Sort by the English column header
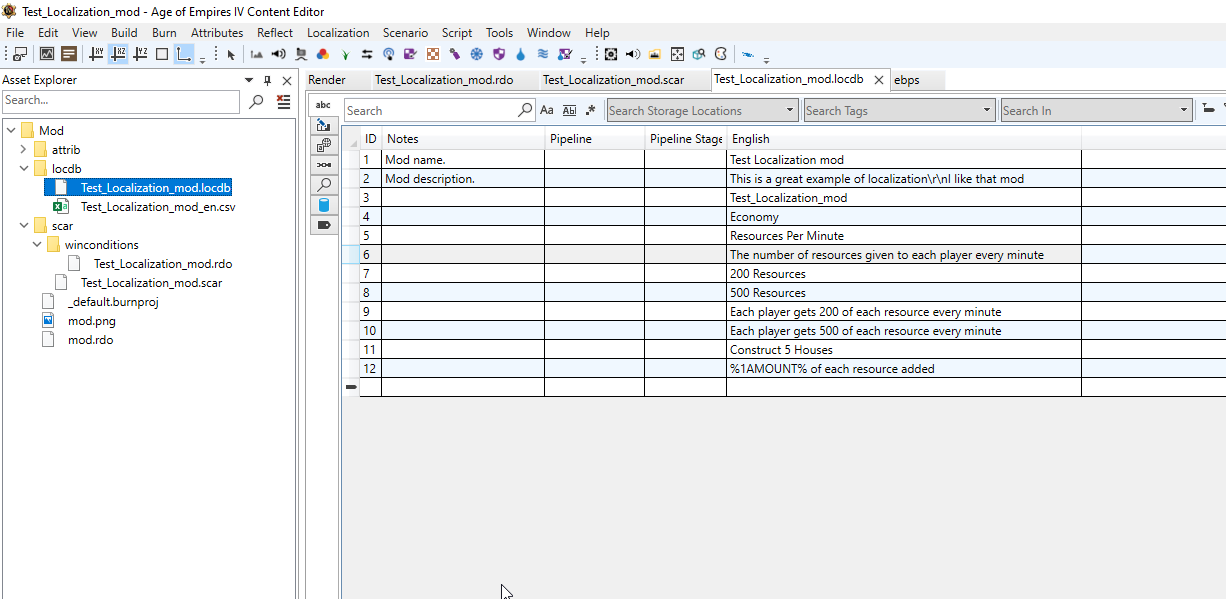 point(904,139)
